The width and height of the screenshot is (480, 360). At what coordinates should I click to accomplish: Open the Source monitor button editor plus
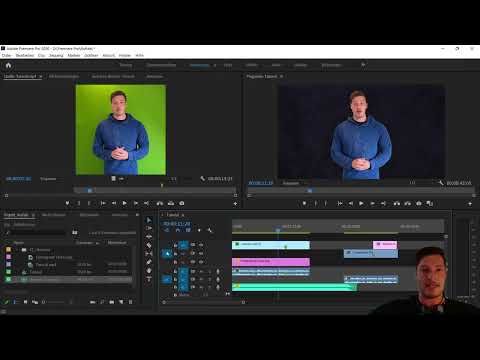coord(235,203)
